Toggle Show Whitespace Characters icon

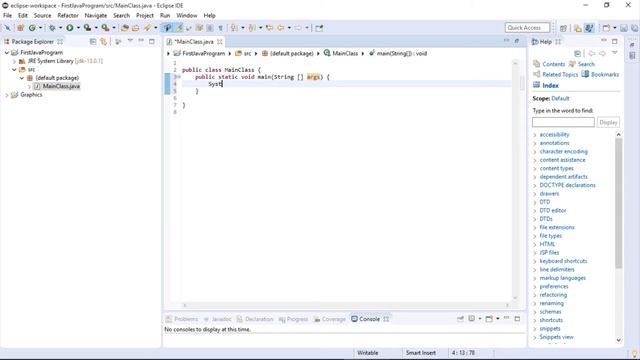click(x=220, y=28)
